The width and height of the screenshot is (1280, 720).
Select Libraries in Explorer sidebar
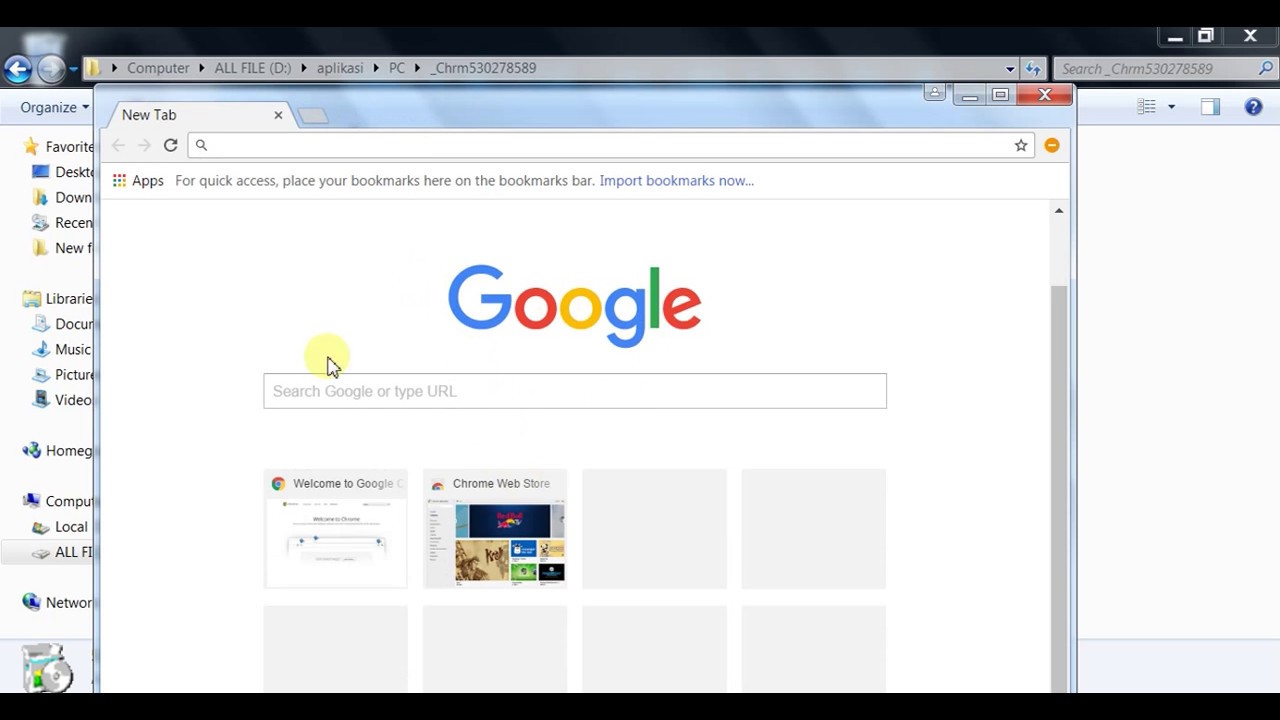[58, 298]
